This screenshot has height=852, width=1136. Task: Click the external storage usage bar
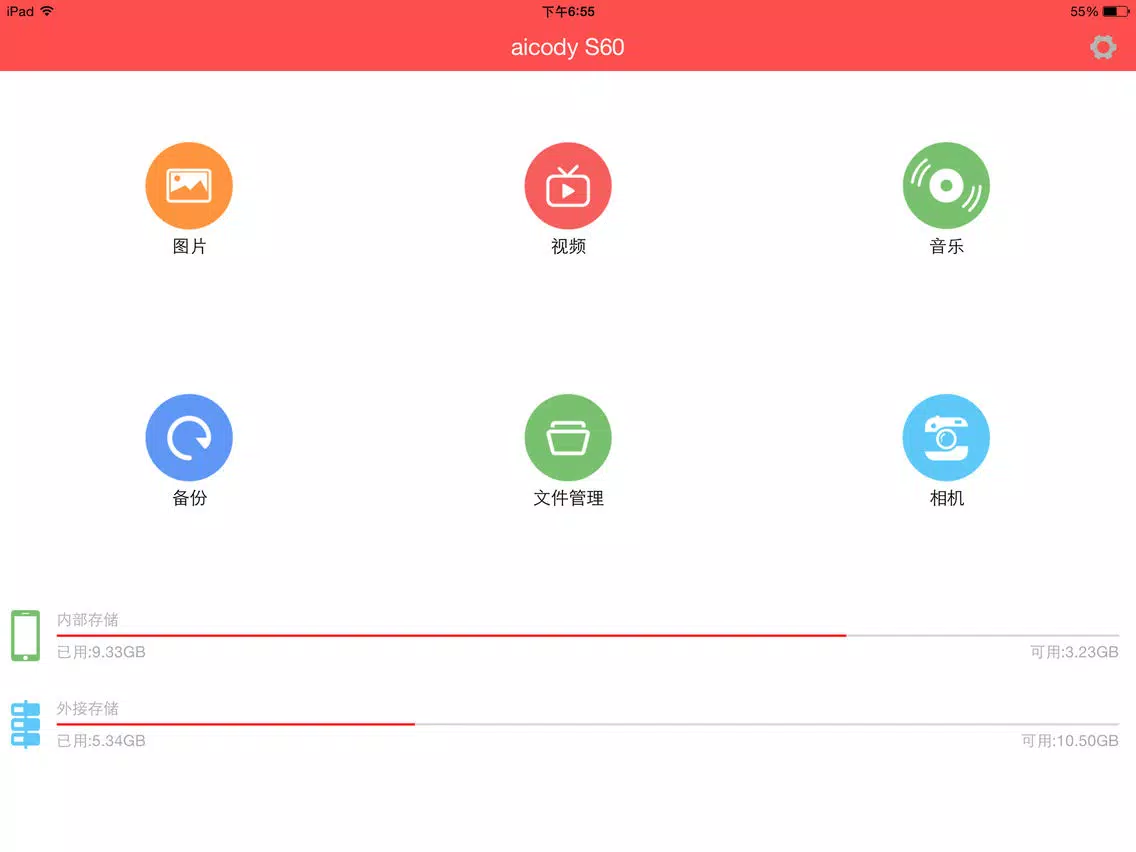[588, 724]
